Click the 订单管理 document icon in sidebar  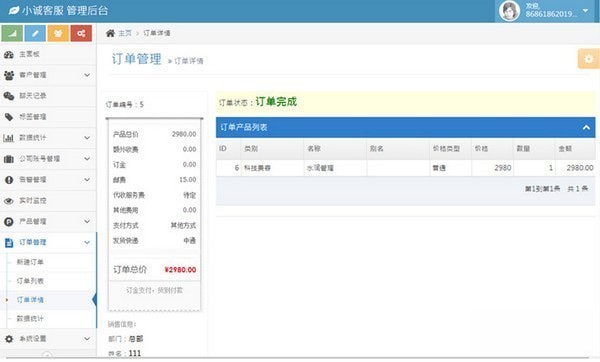tap(8, 243)
